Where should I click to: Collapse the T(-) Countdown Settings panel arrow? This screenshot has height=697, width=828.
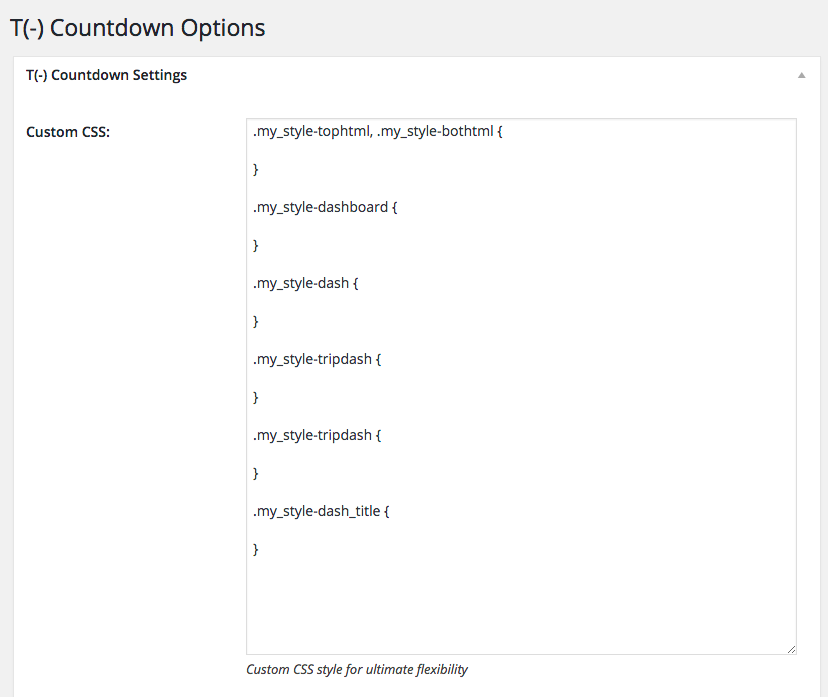[x=801, y=76]
